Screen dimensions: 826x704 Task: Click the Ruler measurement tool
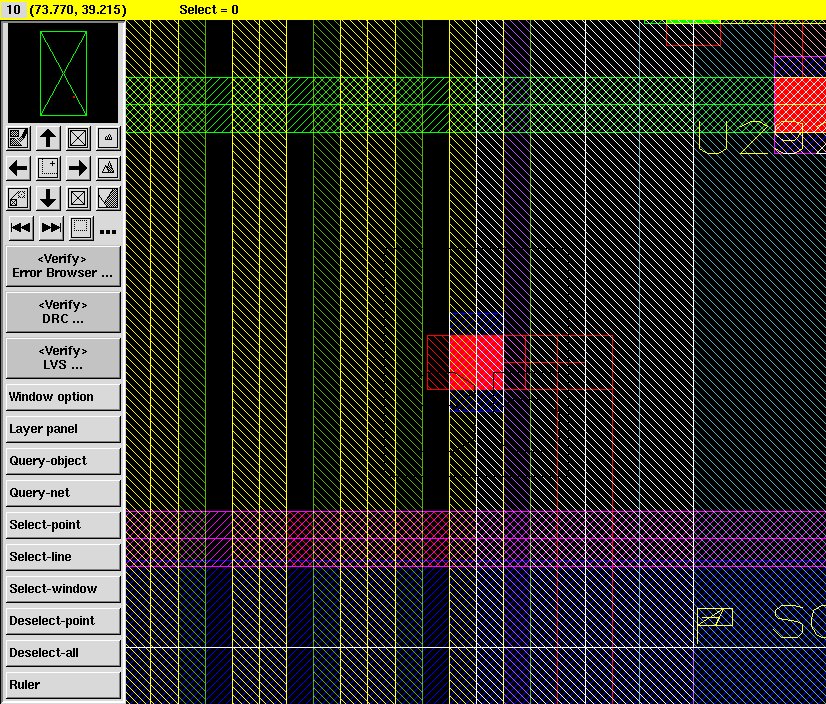tap(63, 685)
